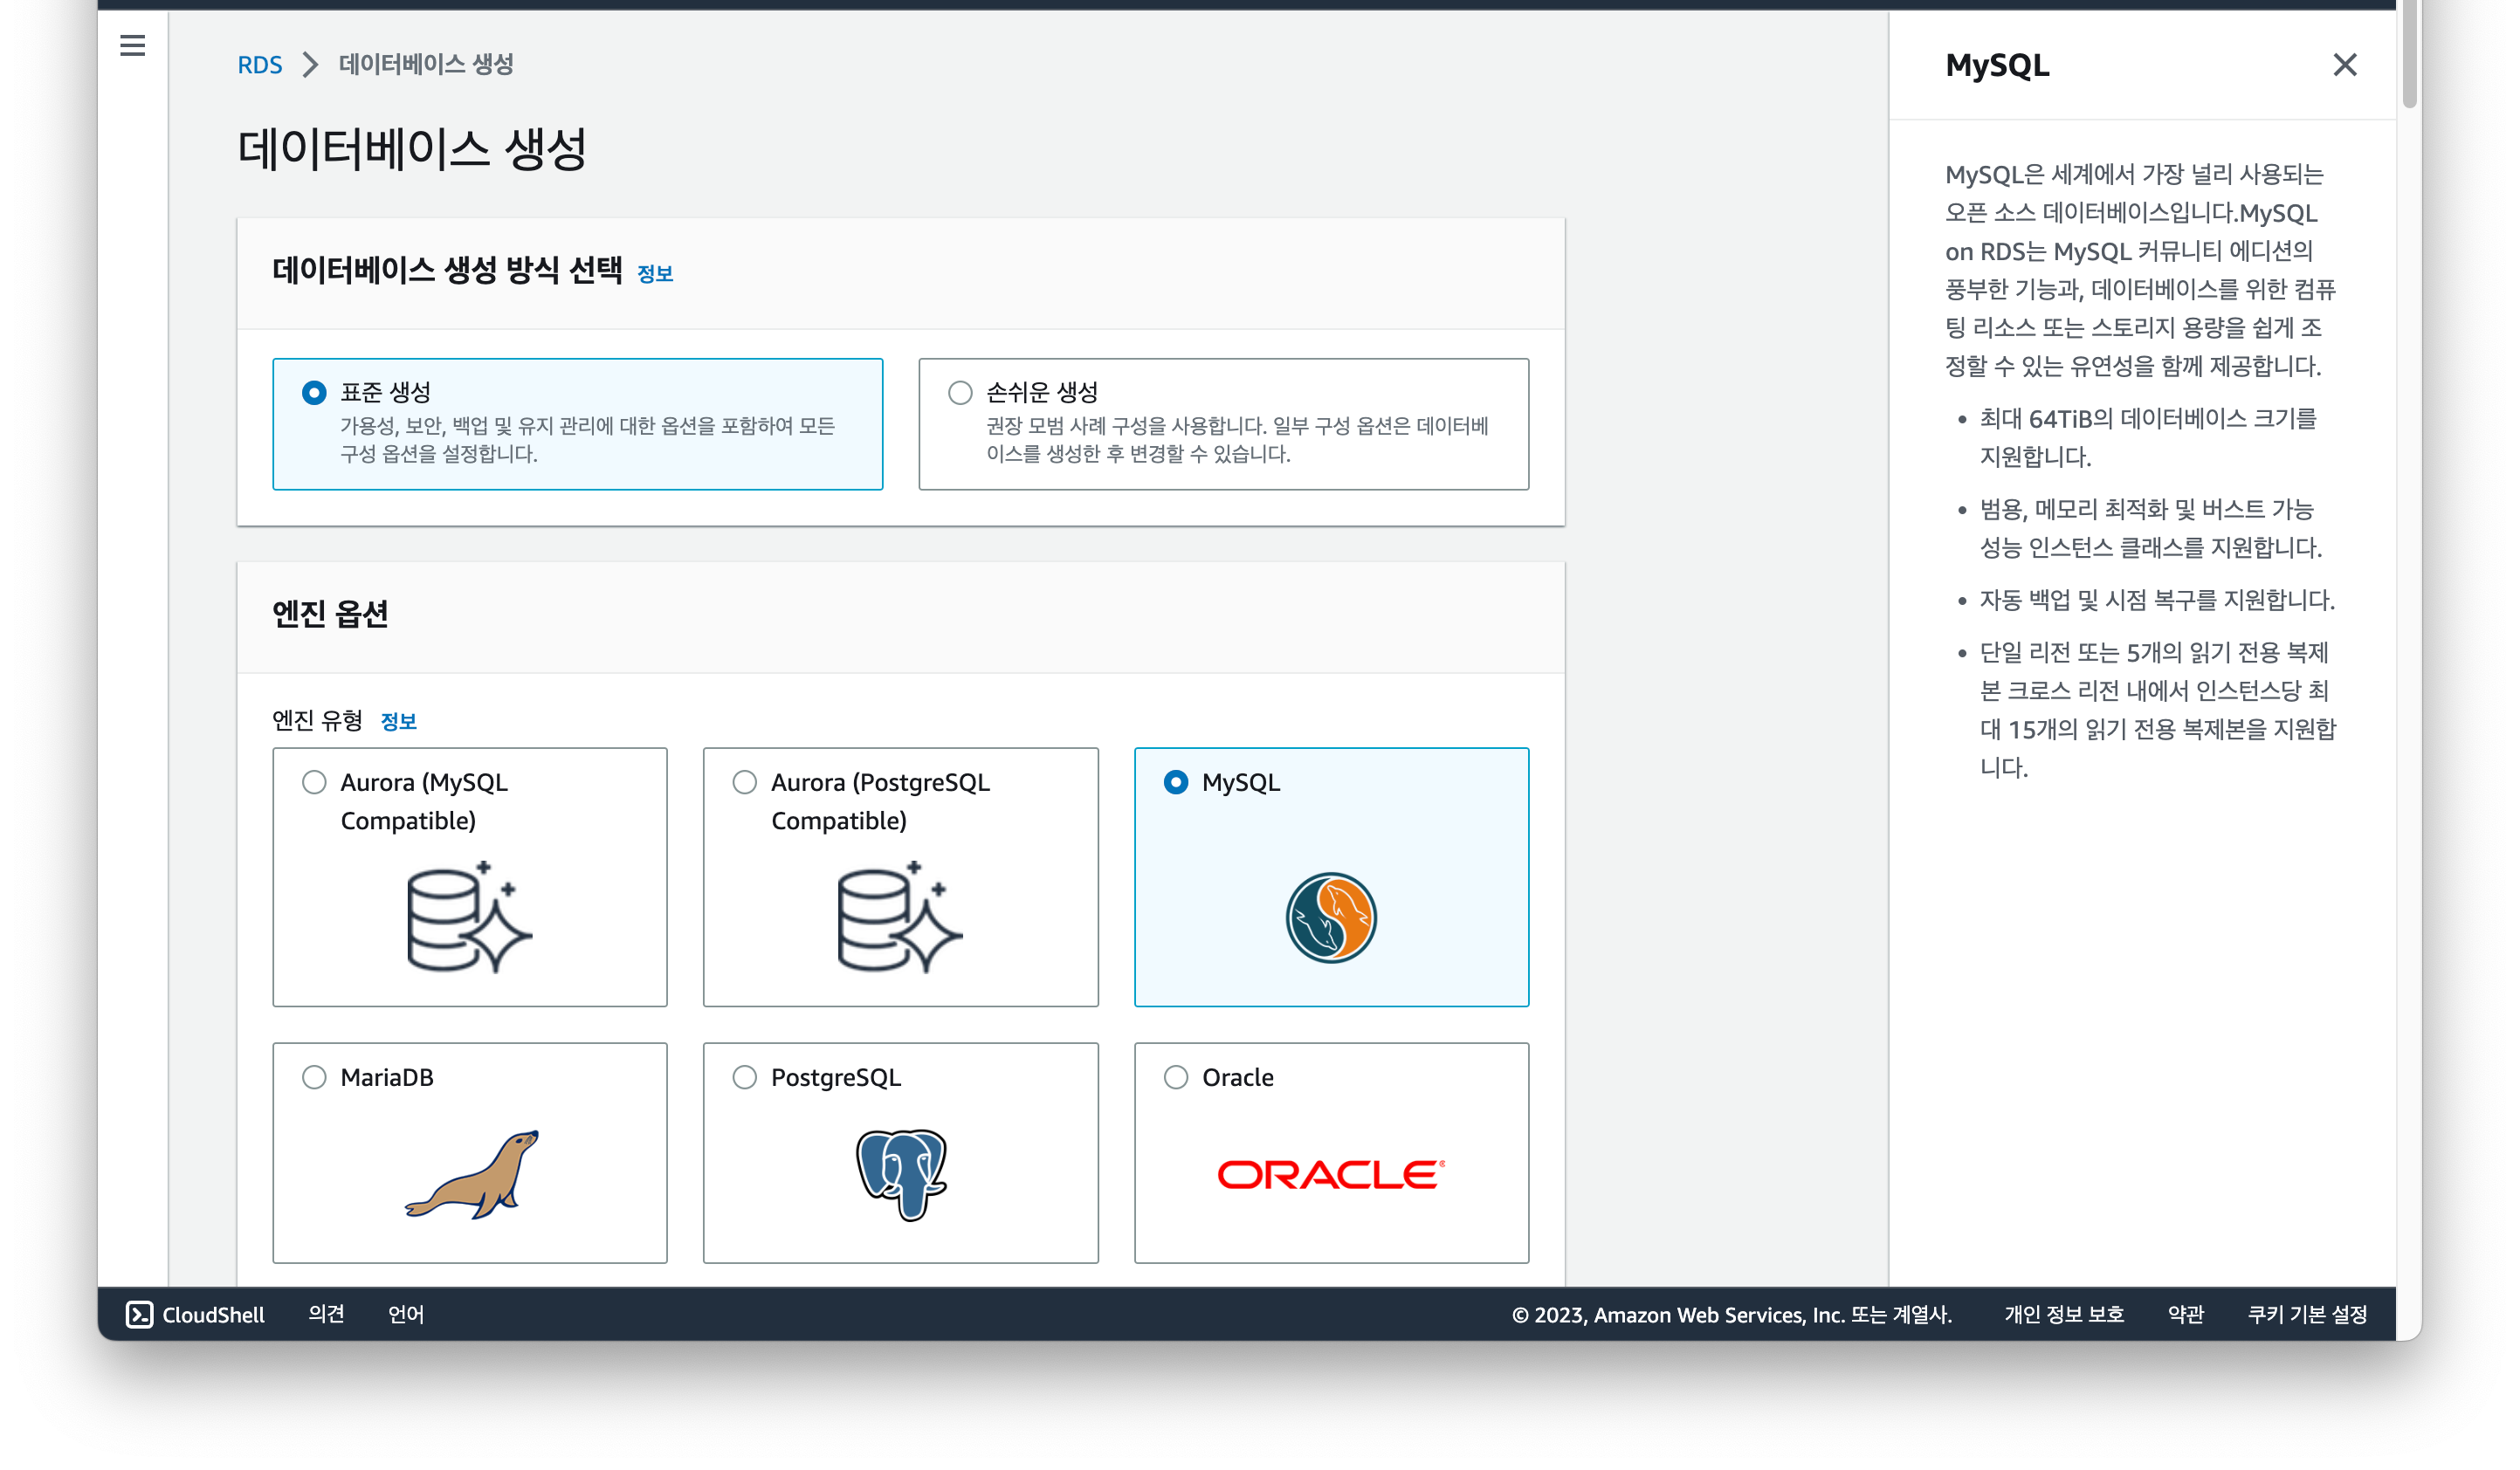Screen dimensions: 2520x1470
Task: Open CloudShell from the footer
Action: [x=195, y=1314]
